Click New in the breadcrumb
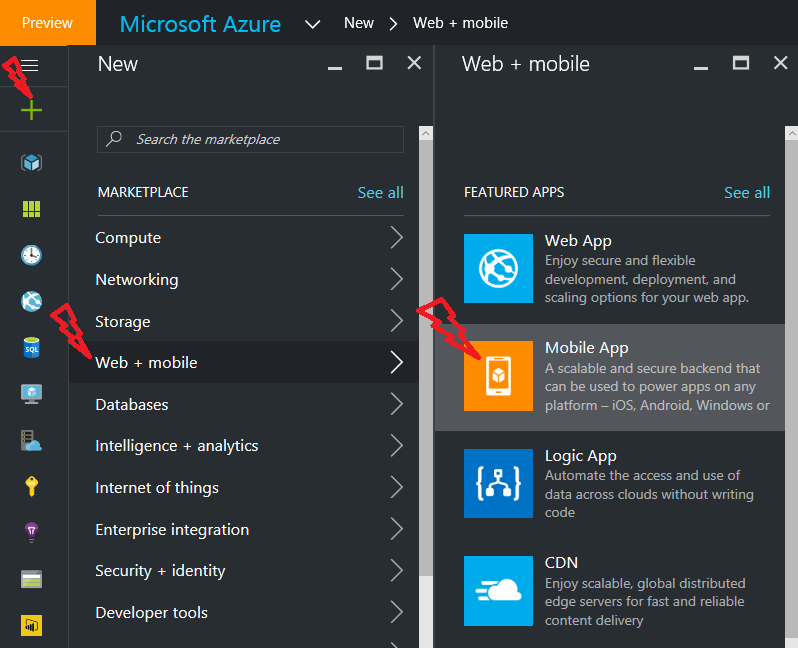Image resolution: width=798 pixels, height=648 pixels. pos(359,23)
